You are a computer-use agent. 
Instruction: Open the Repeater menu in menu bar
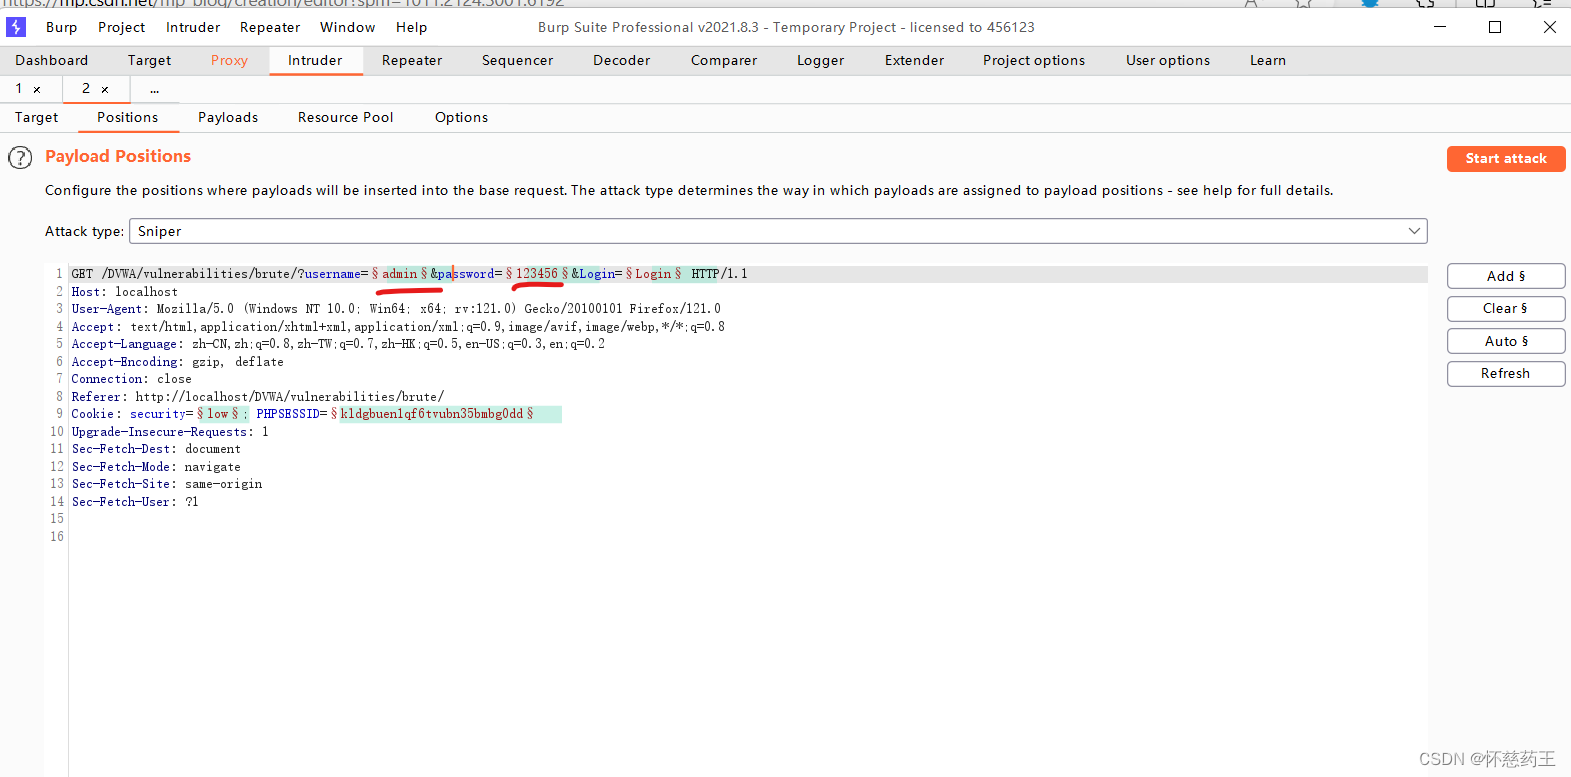pyautogui.click(x=270, y=27)
